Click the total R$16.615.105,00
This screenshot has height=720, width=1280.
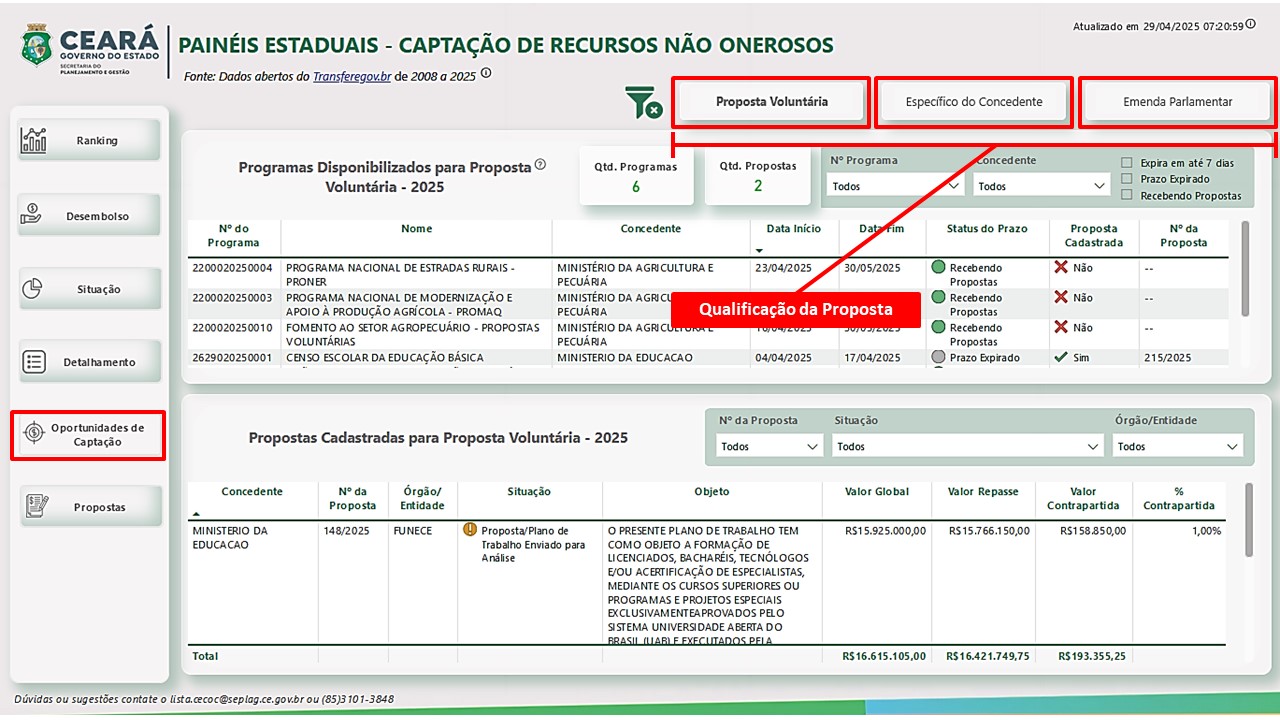click(x=884, y=656)
